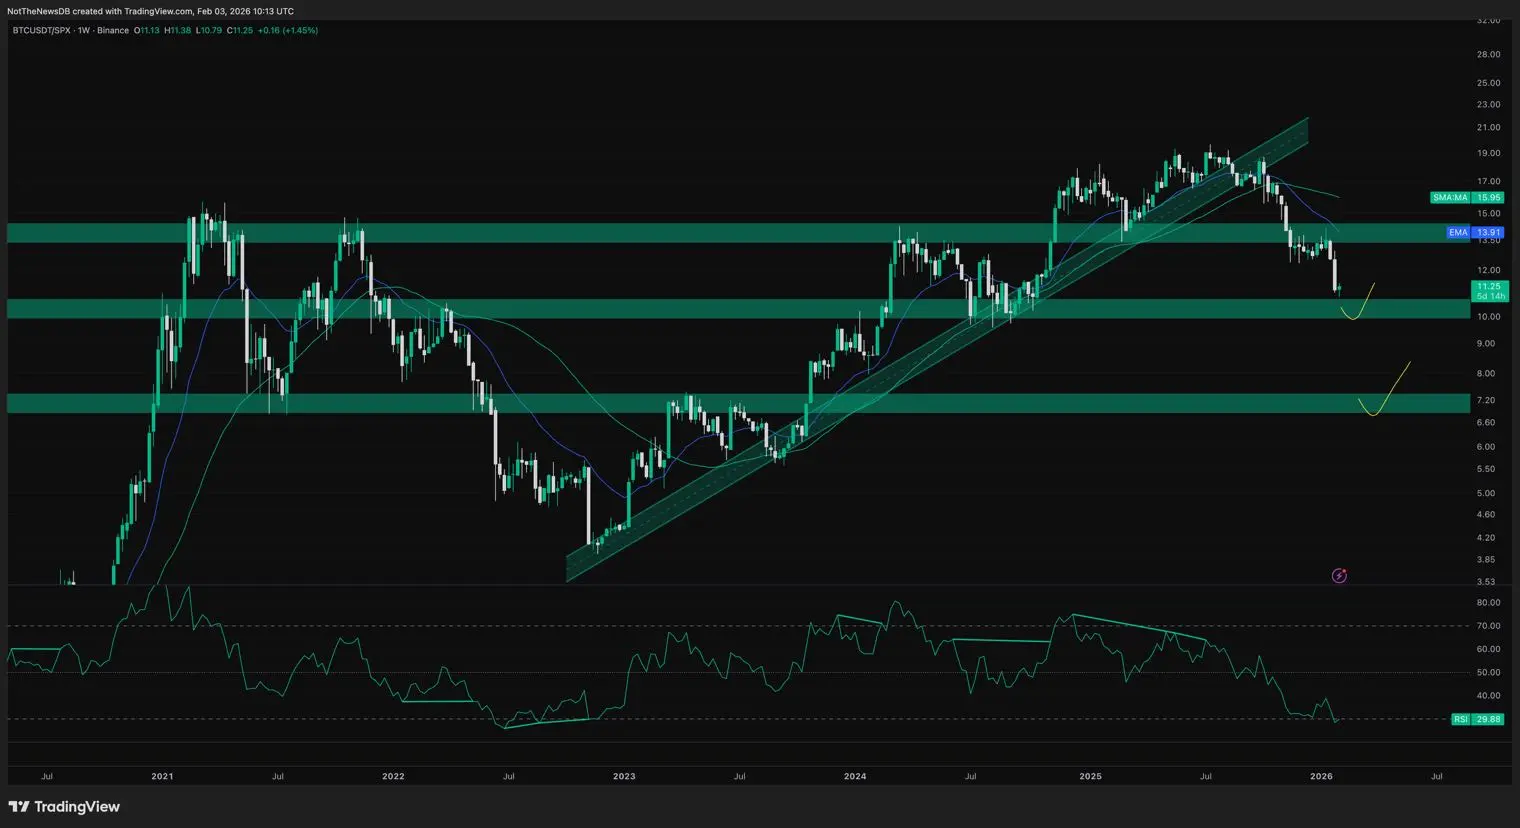Image resolution: width=1520 pixels, height=828 pixels.
Task: Click the Binance exchange name in legend
Action: coord(113,31)
